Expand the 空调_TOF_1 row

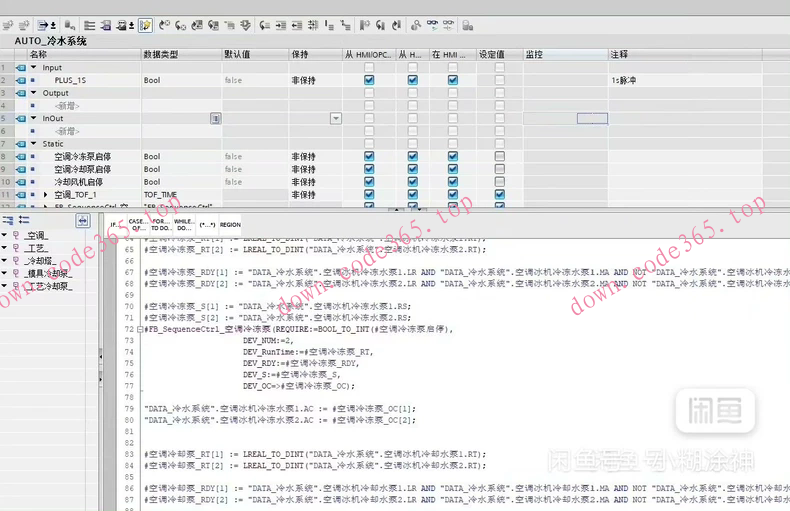click(46, 195)
